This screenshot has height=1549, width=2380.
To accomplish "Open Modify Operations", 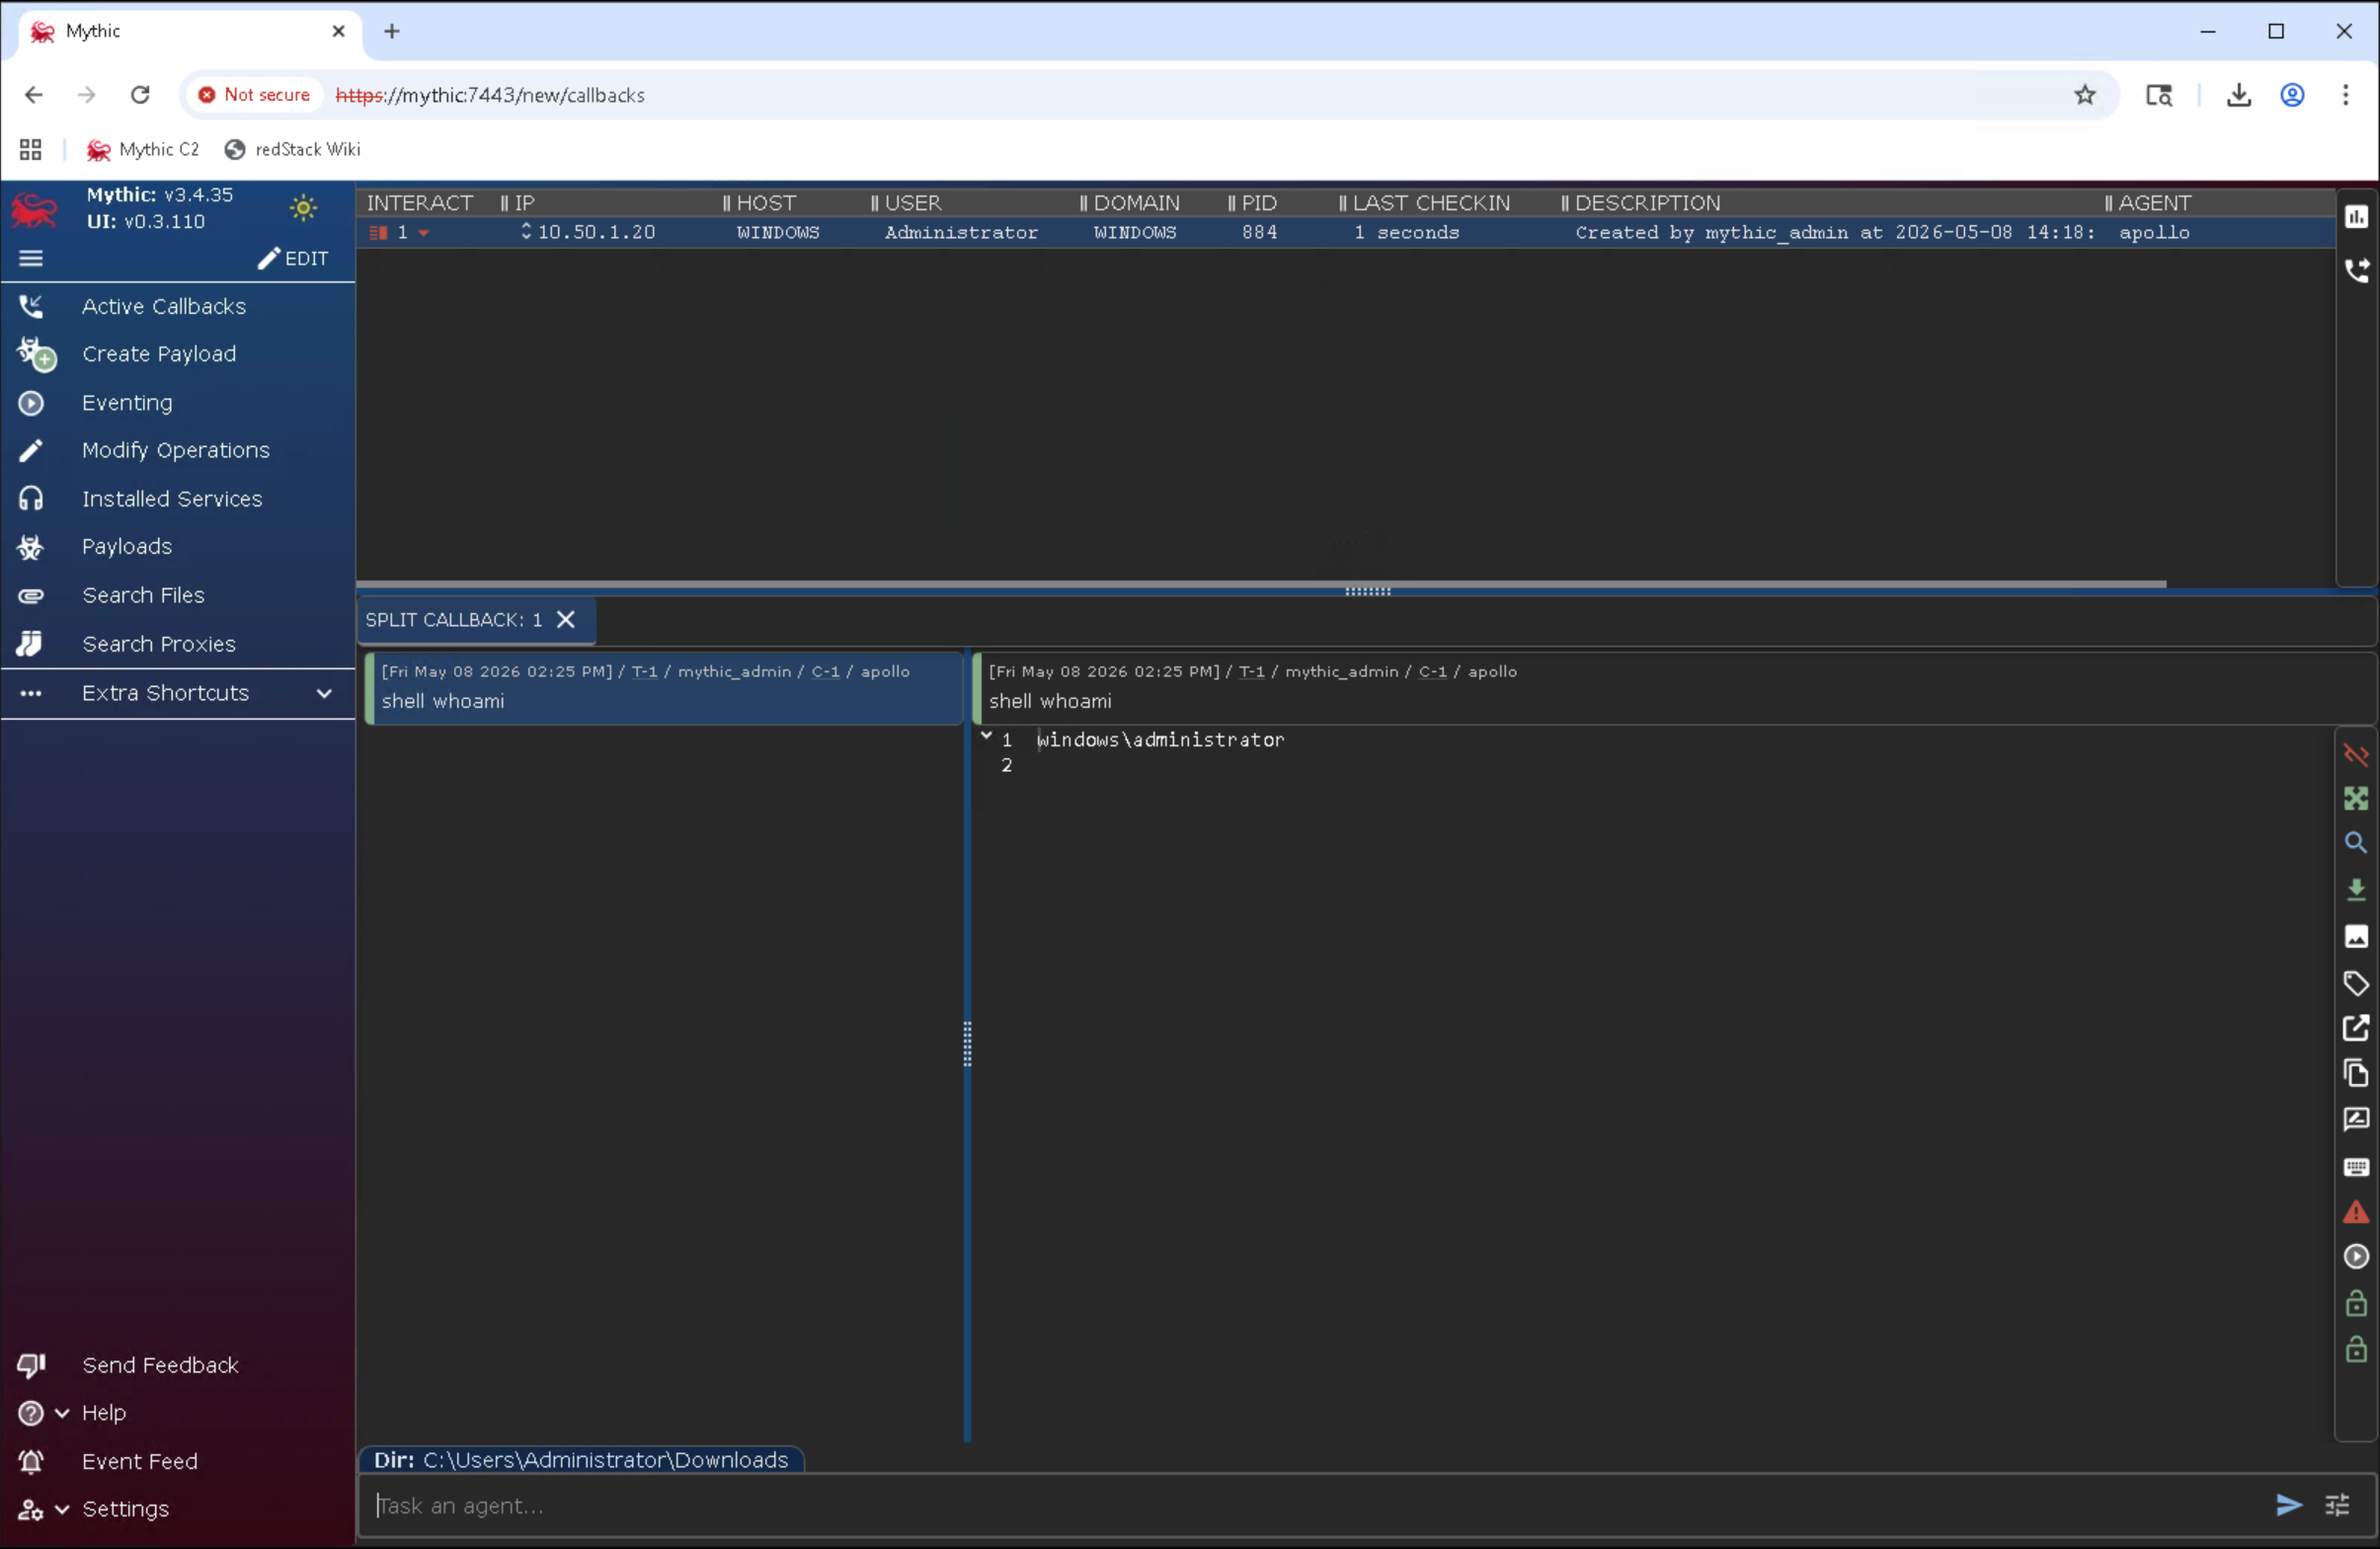I will tap(176, 450).
